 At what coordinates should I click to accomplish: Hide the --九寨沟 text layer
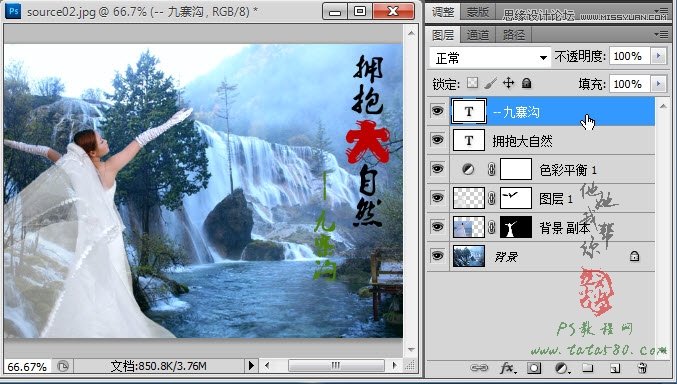pos(437,111)
